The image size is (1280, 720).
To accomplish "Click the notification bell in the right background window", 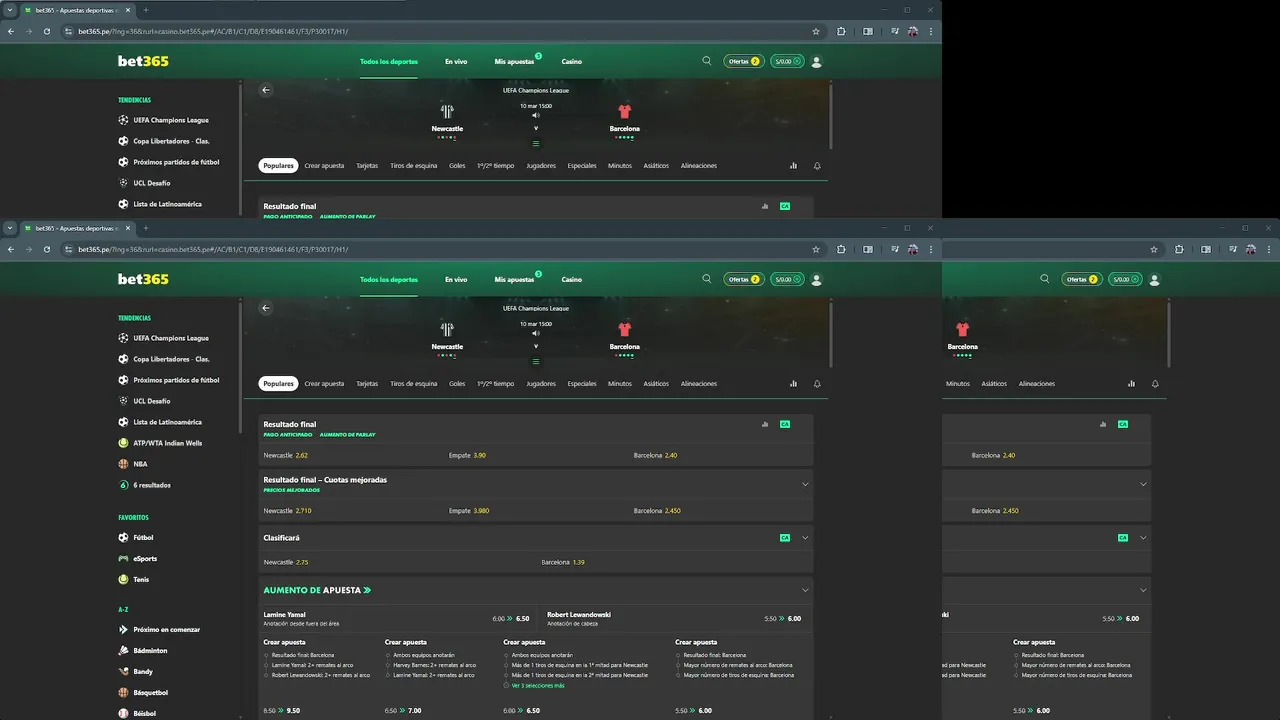I will pyautogui.click(x=1155, y=384).
